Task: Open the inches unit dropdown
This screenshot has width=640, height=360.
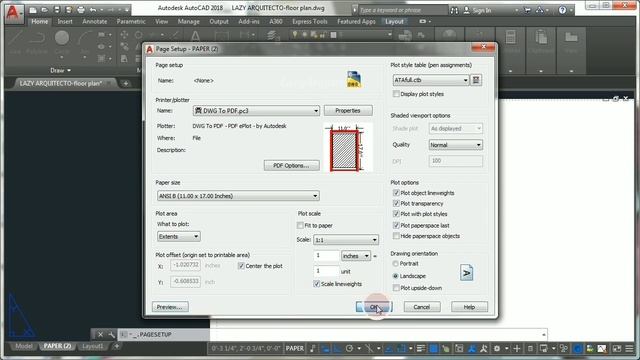Action: point(356,256)
